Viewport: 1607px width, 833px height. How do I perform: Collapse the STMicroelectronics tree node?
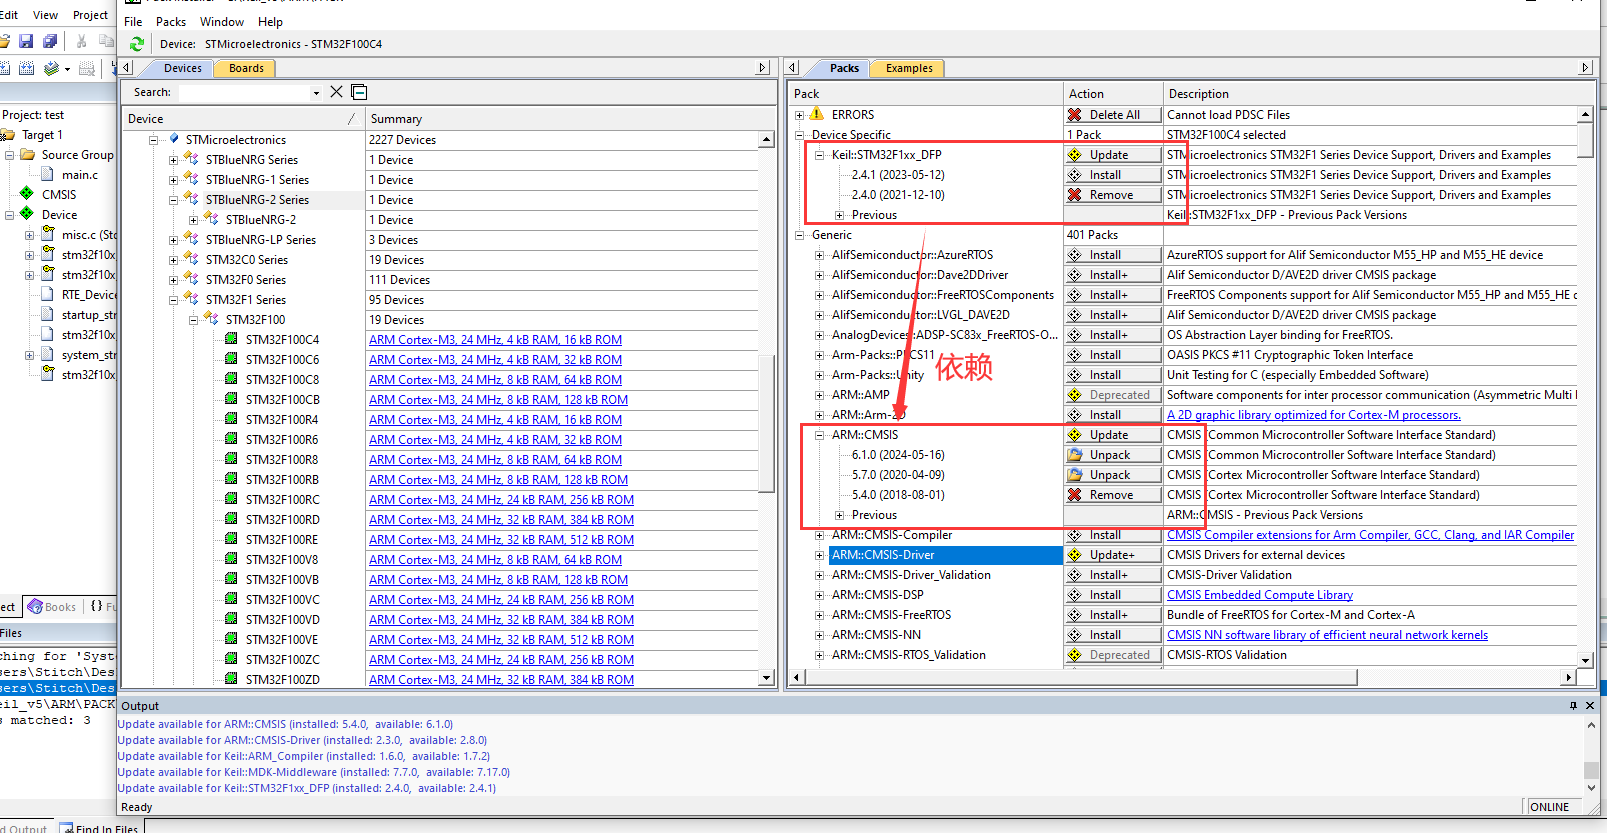pyautogui.click(x=153, y=140)
